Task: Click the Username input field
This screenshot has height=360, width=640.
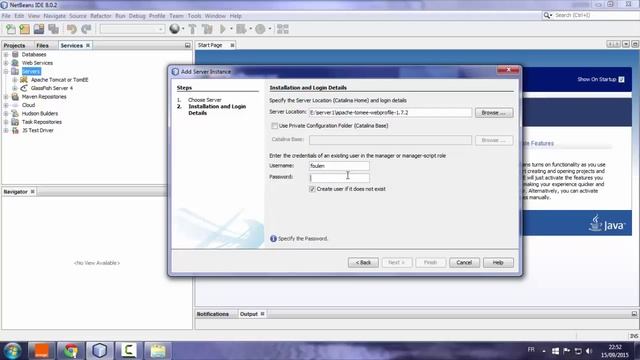Action: pyautogui.click(x=339, y=166)
